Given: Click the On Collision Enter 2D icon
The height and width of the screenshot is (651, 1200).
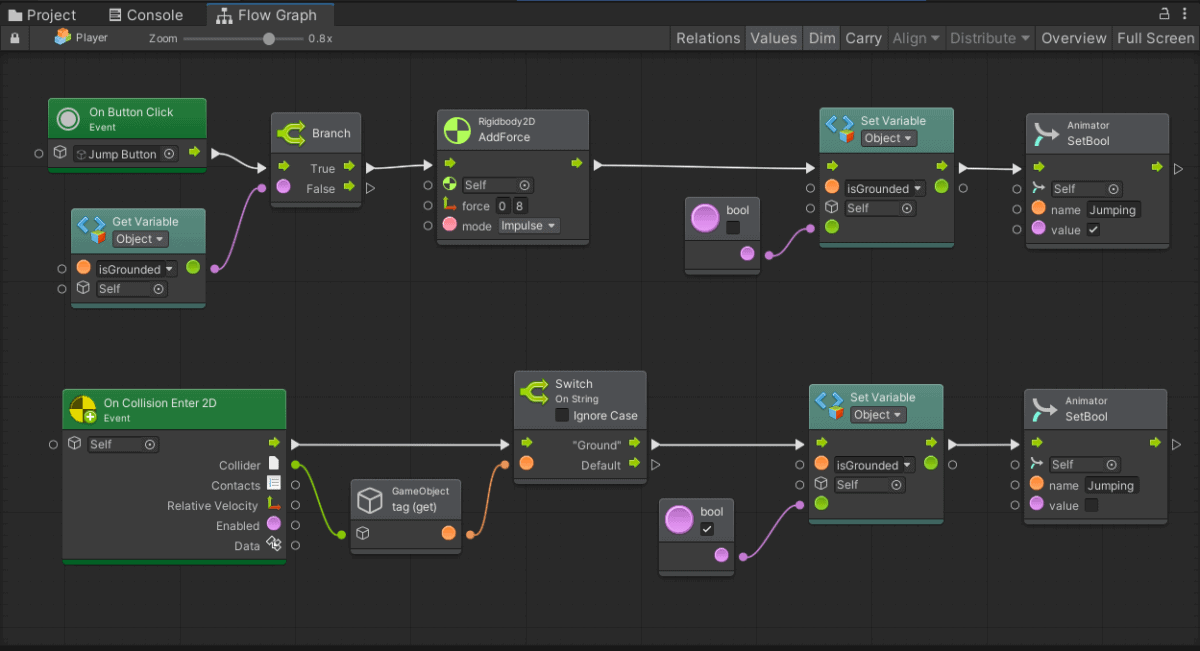Looking at the screenshot, I should 83,409.
